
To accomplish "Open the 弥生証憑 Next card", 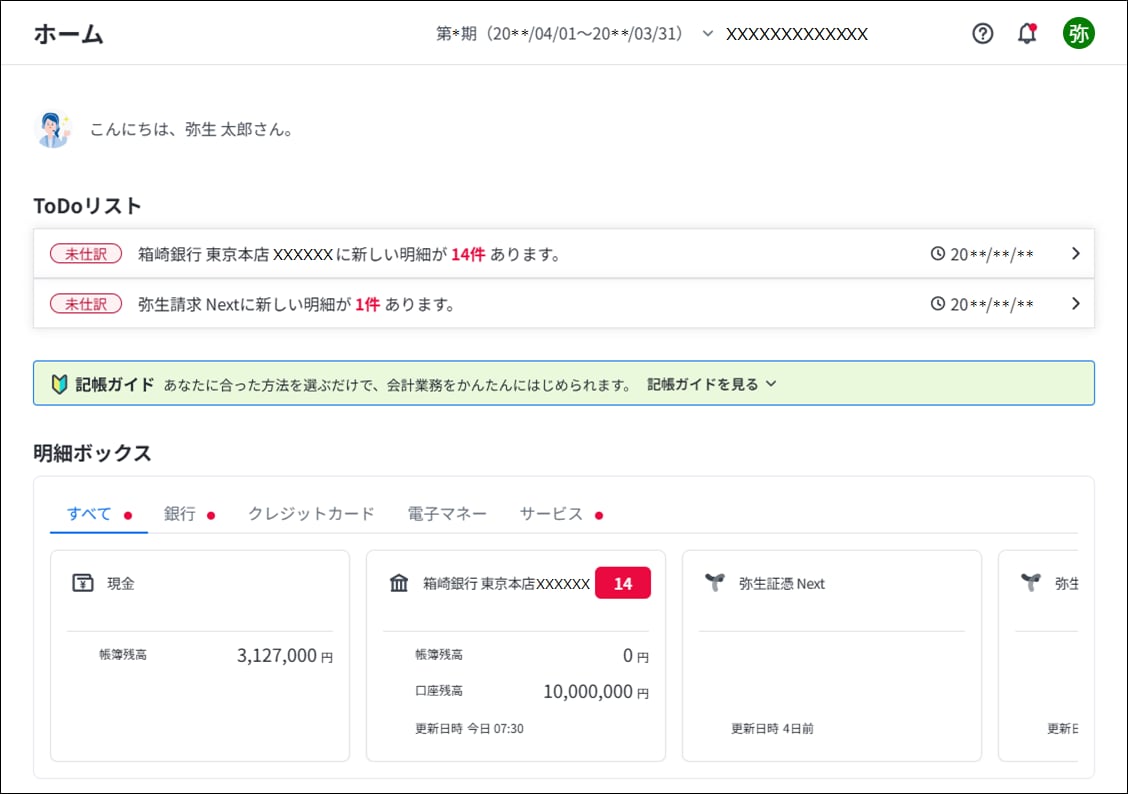I will pyautogui.click(x=832, y=655).
